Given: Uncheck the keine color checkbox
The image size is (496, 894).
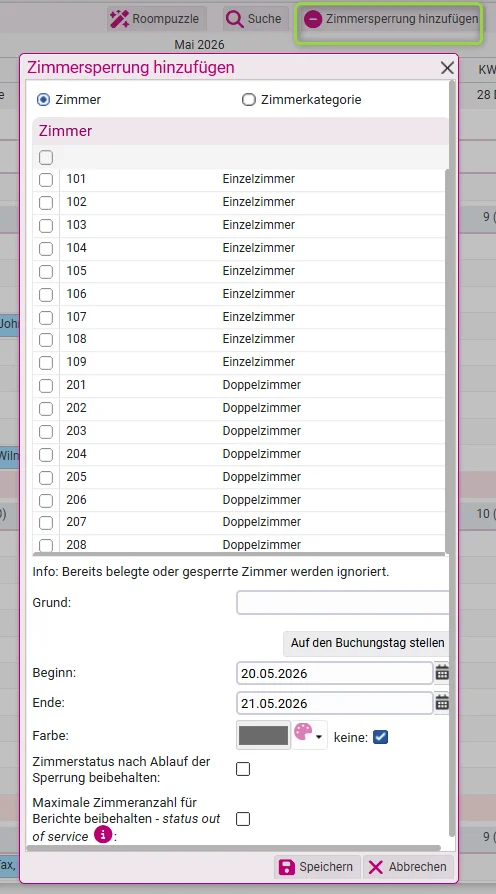Looking at the screenshot, I should 380,737.
